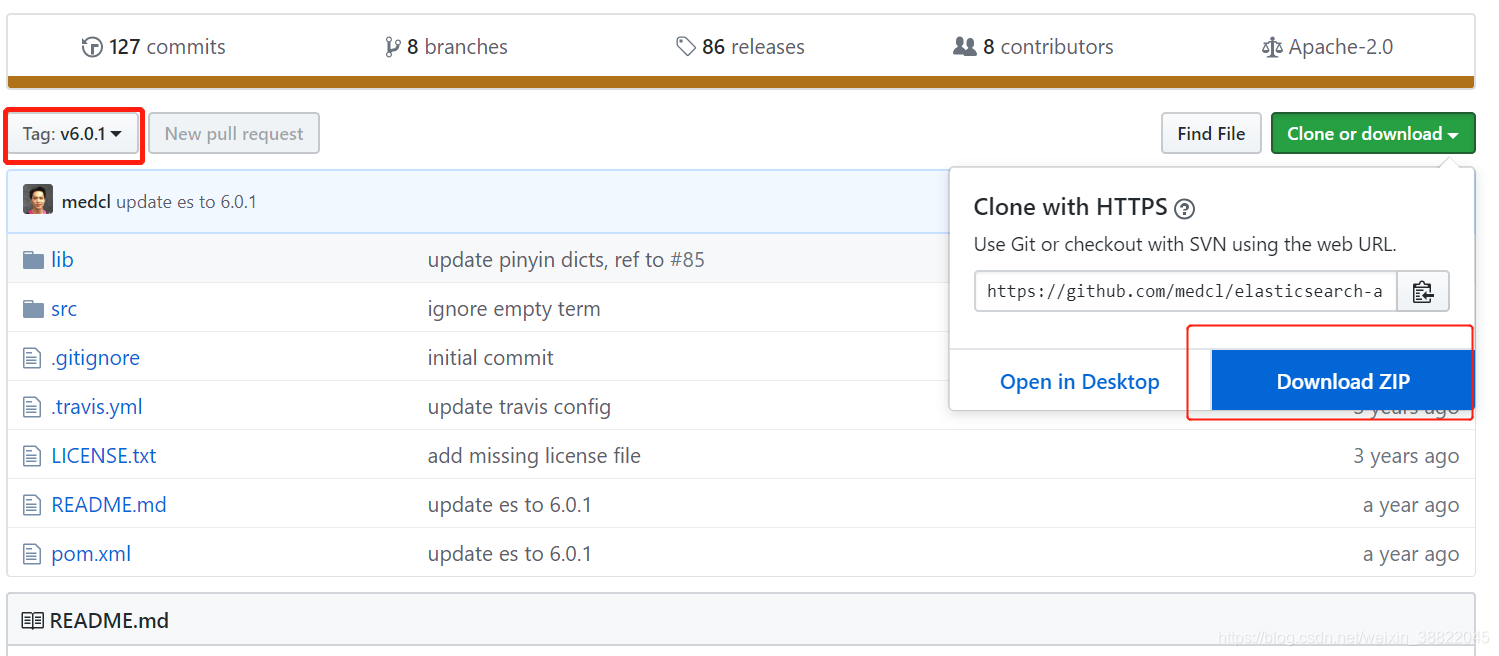Open the pom.xml file
Image resolution: width=1499 pixels, height=656 pixels.
tap(91, 554)
